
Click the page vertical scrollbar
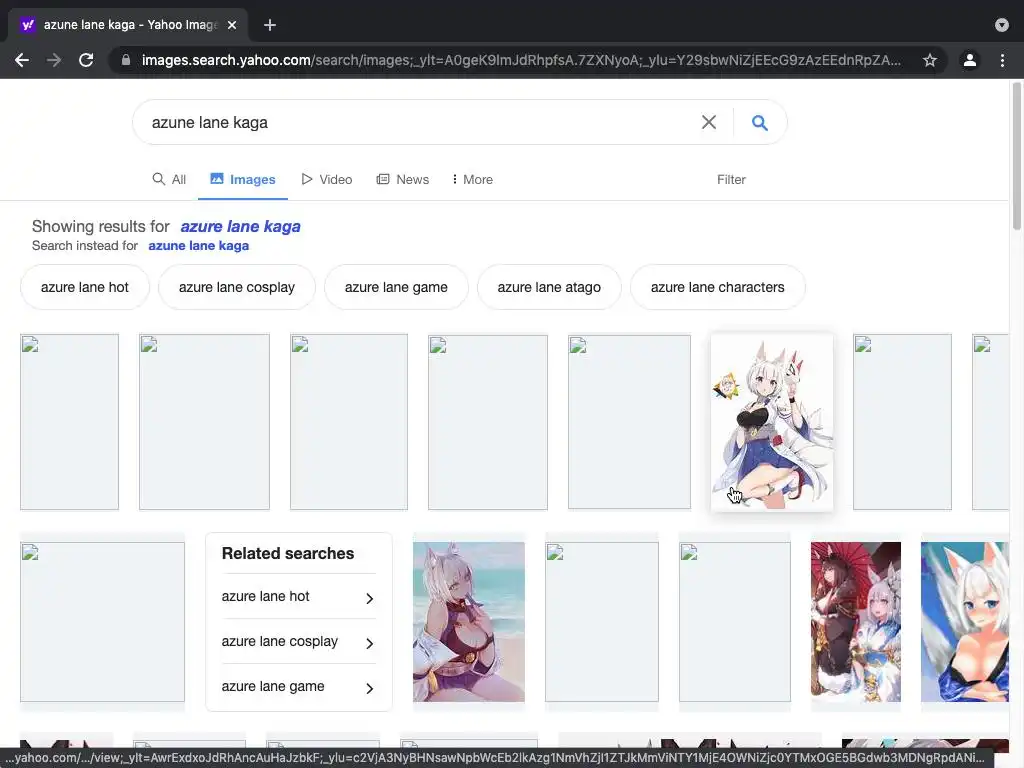tap(1017, 157)
